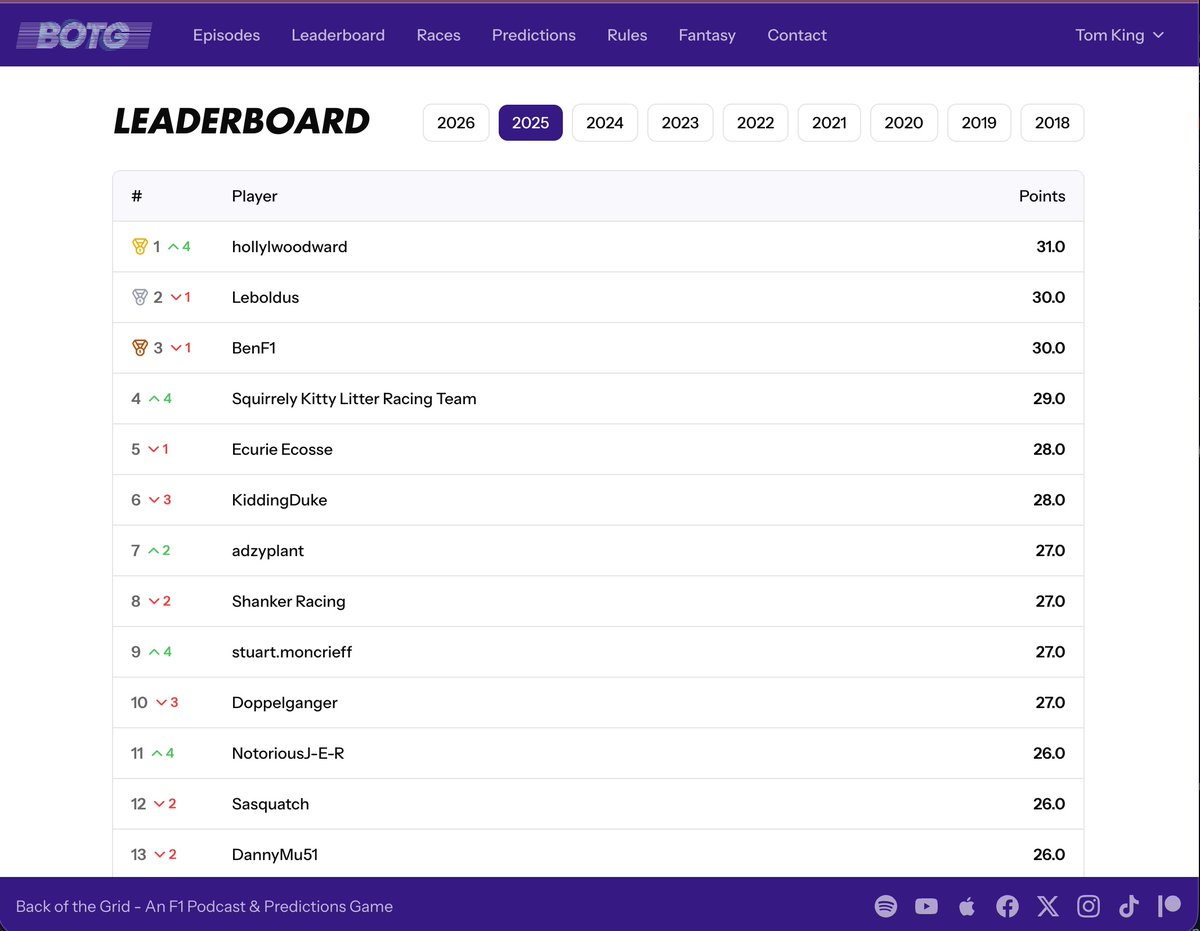Screen dimensions: 1200x931
Task: Click down arrow in Sasquatch row
Action: tap(159, 804)
